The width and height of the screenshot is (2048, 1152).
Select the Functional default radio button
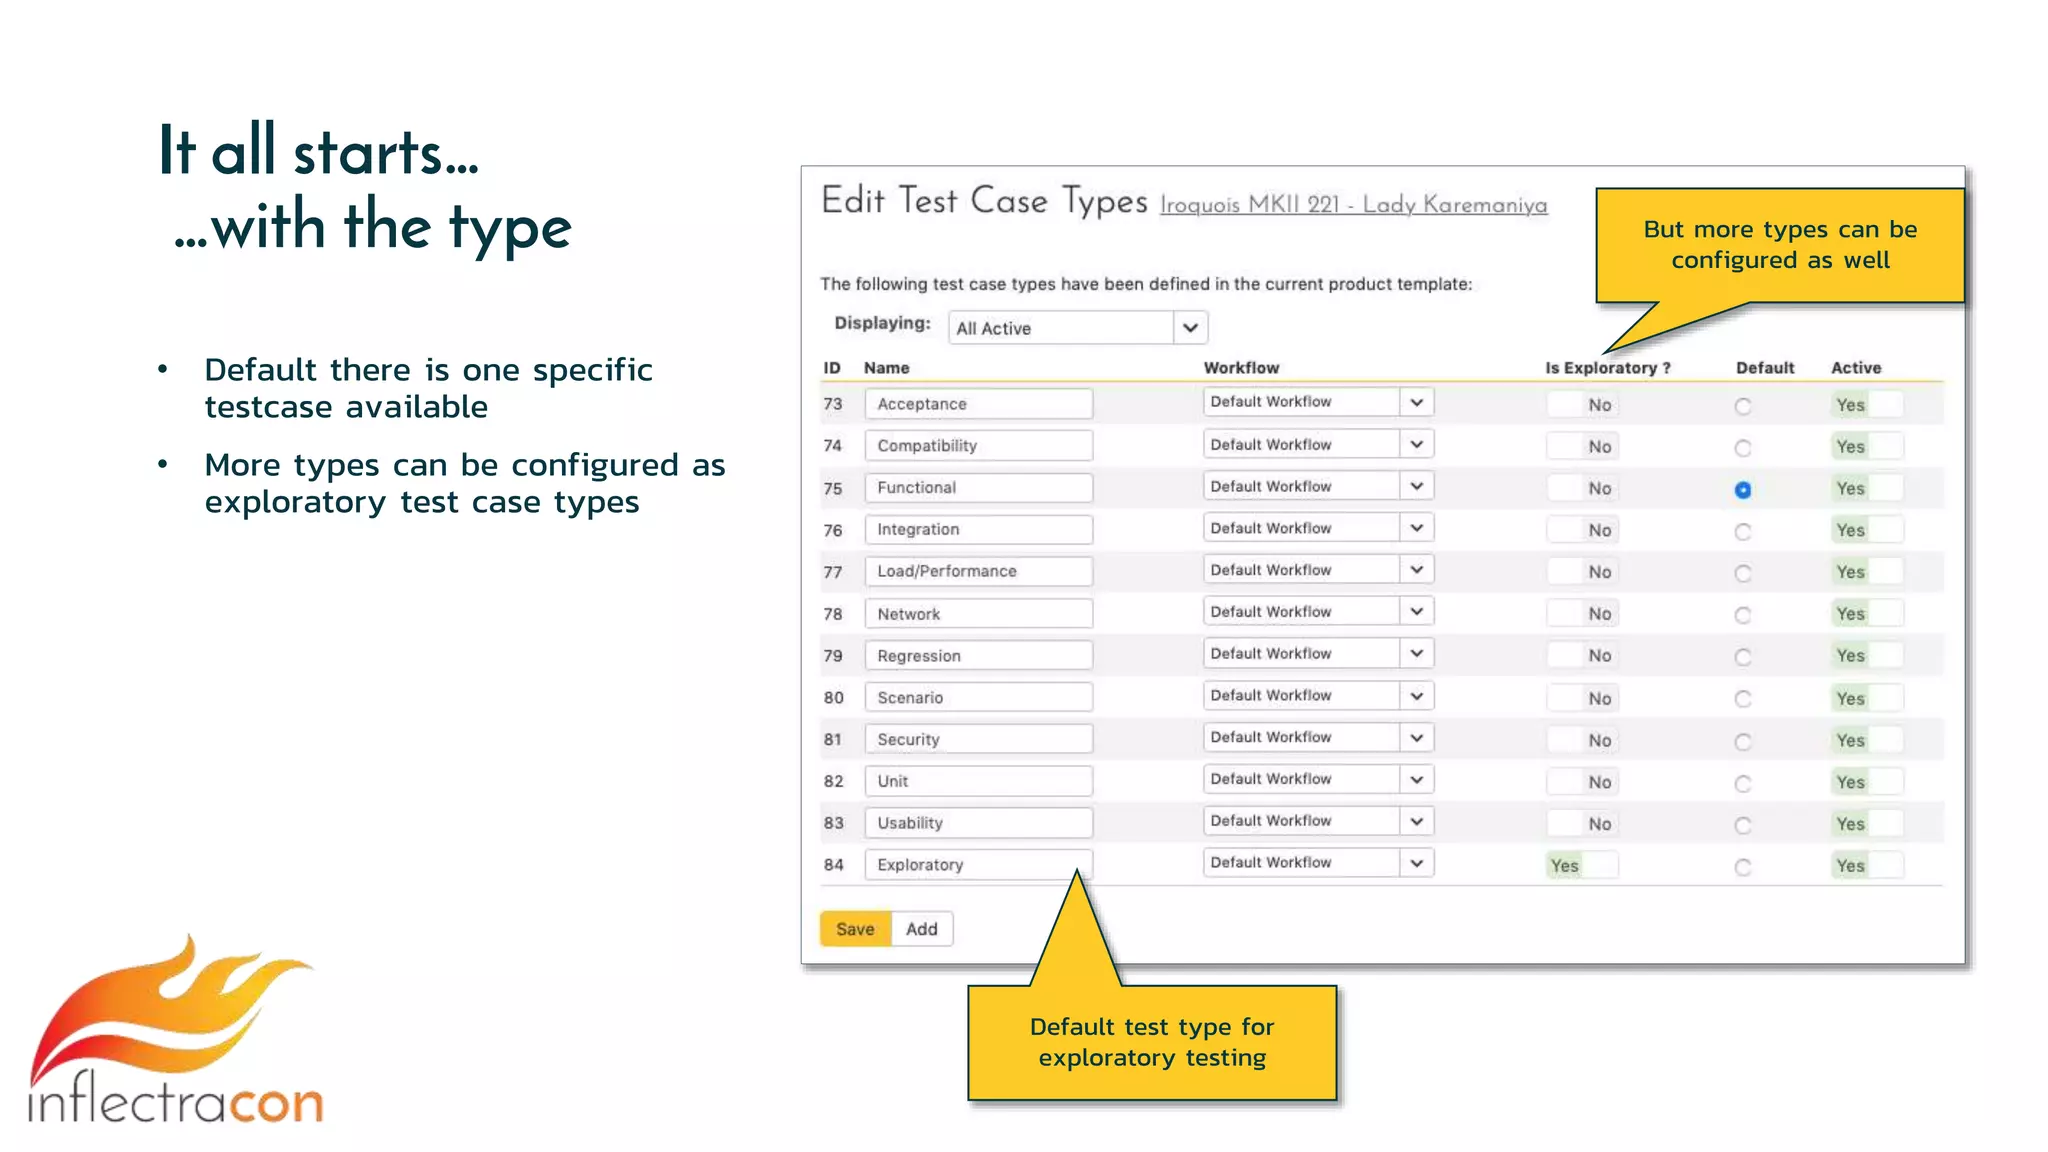(1743, 490)
